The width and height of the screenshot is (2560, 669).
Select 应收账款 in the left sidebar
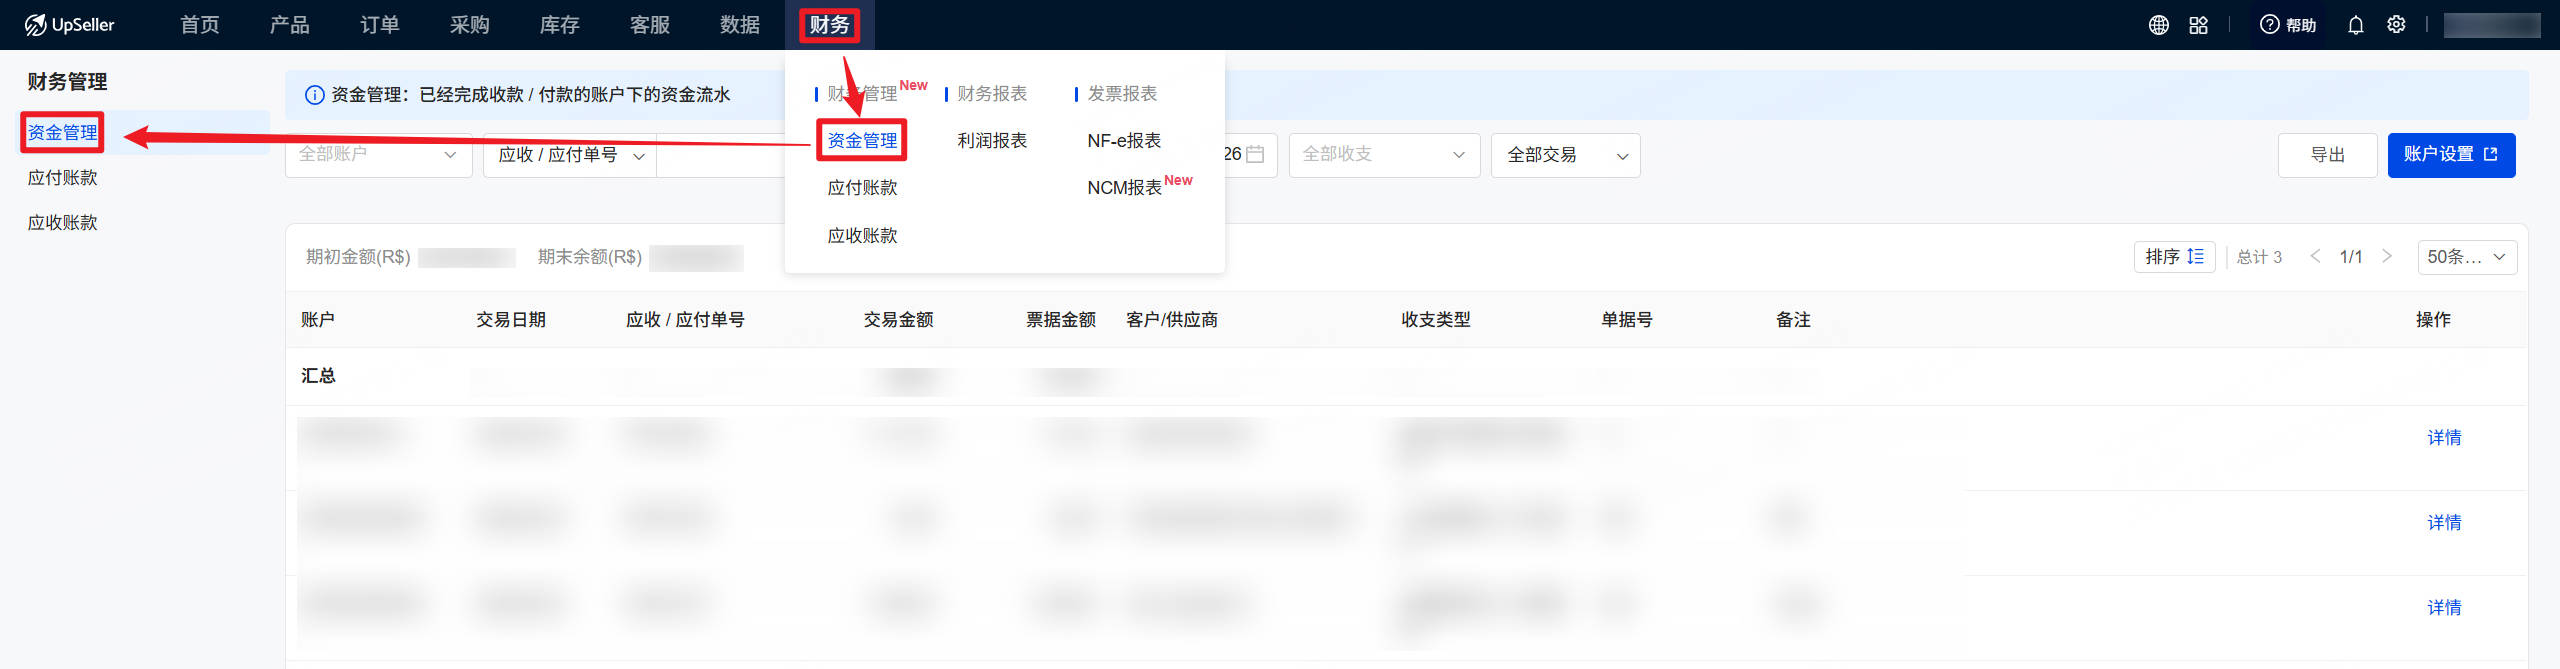pos(62,223)
